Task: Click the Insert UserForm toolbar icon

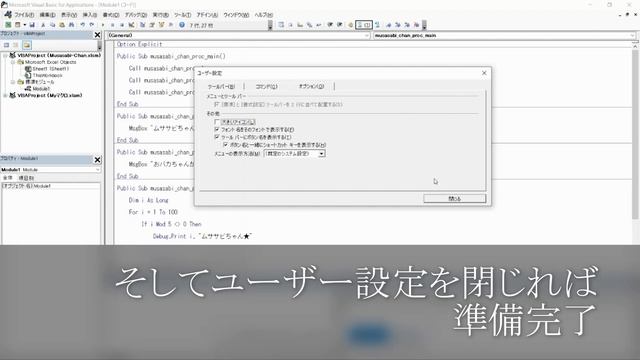Action: pos(17,25)
